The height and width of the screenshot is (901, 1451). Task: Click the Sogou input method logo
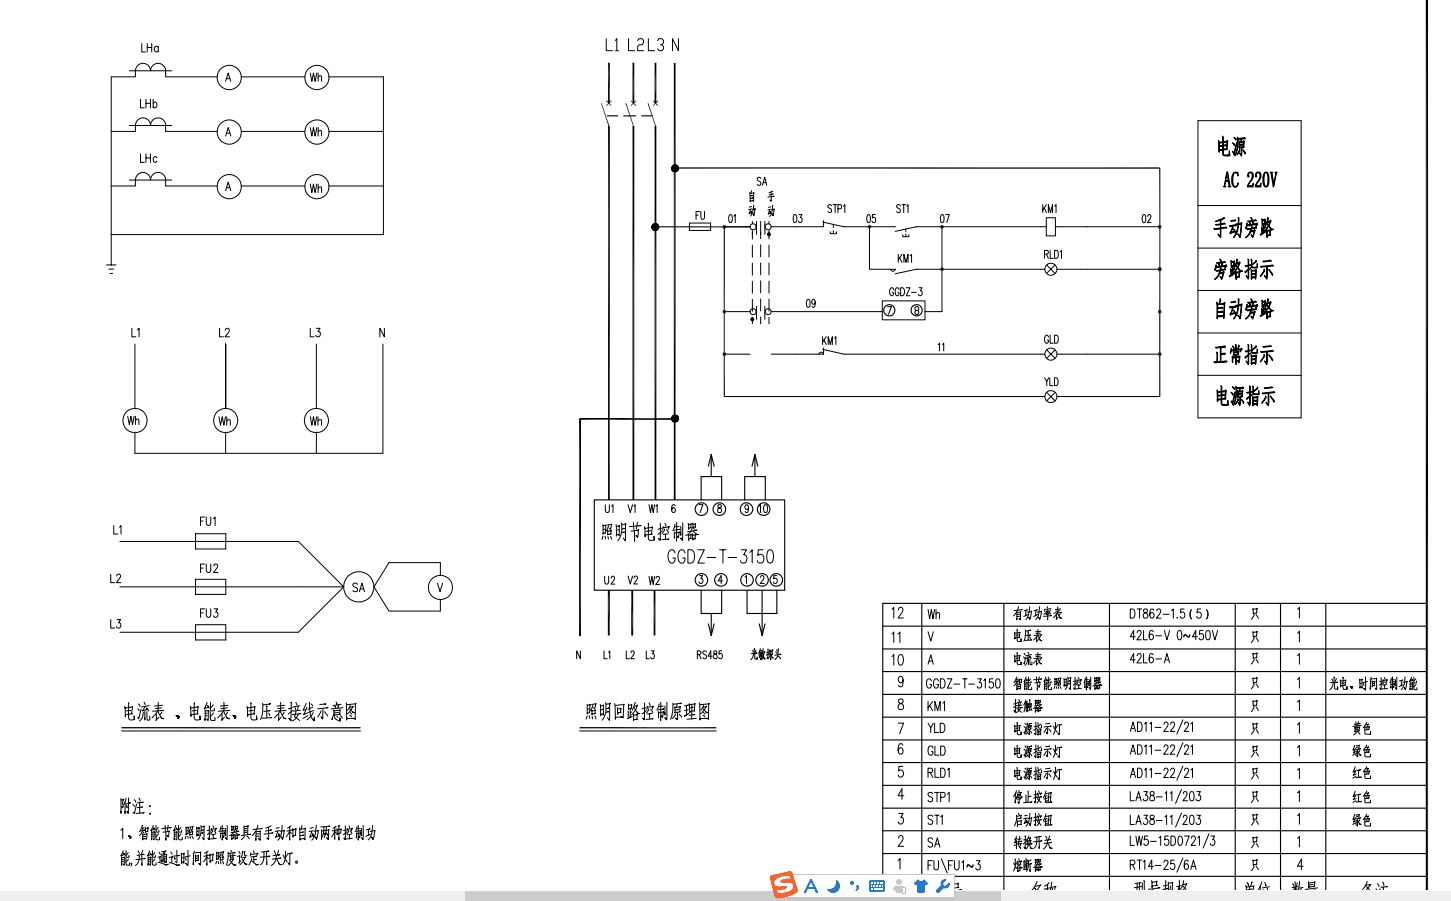(x=784, y=885)
